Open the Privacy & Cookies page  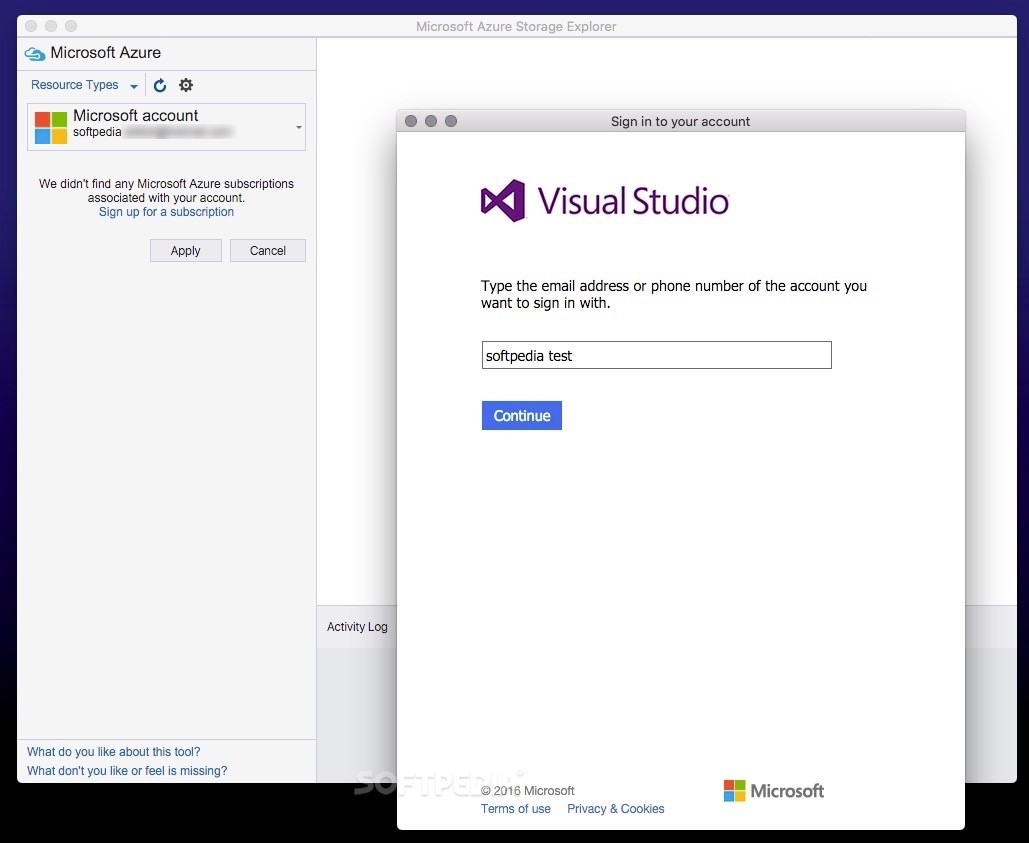tap(615, 809)
